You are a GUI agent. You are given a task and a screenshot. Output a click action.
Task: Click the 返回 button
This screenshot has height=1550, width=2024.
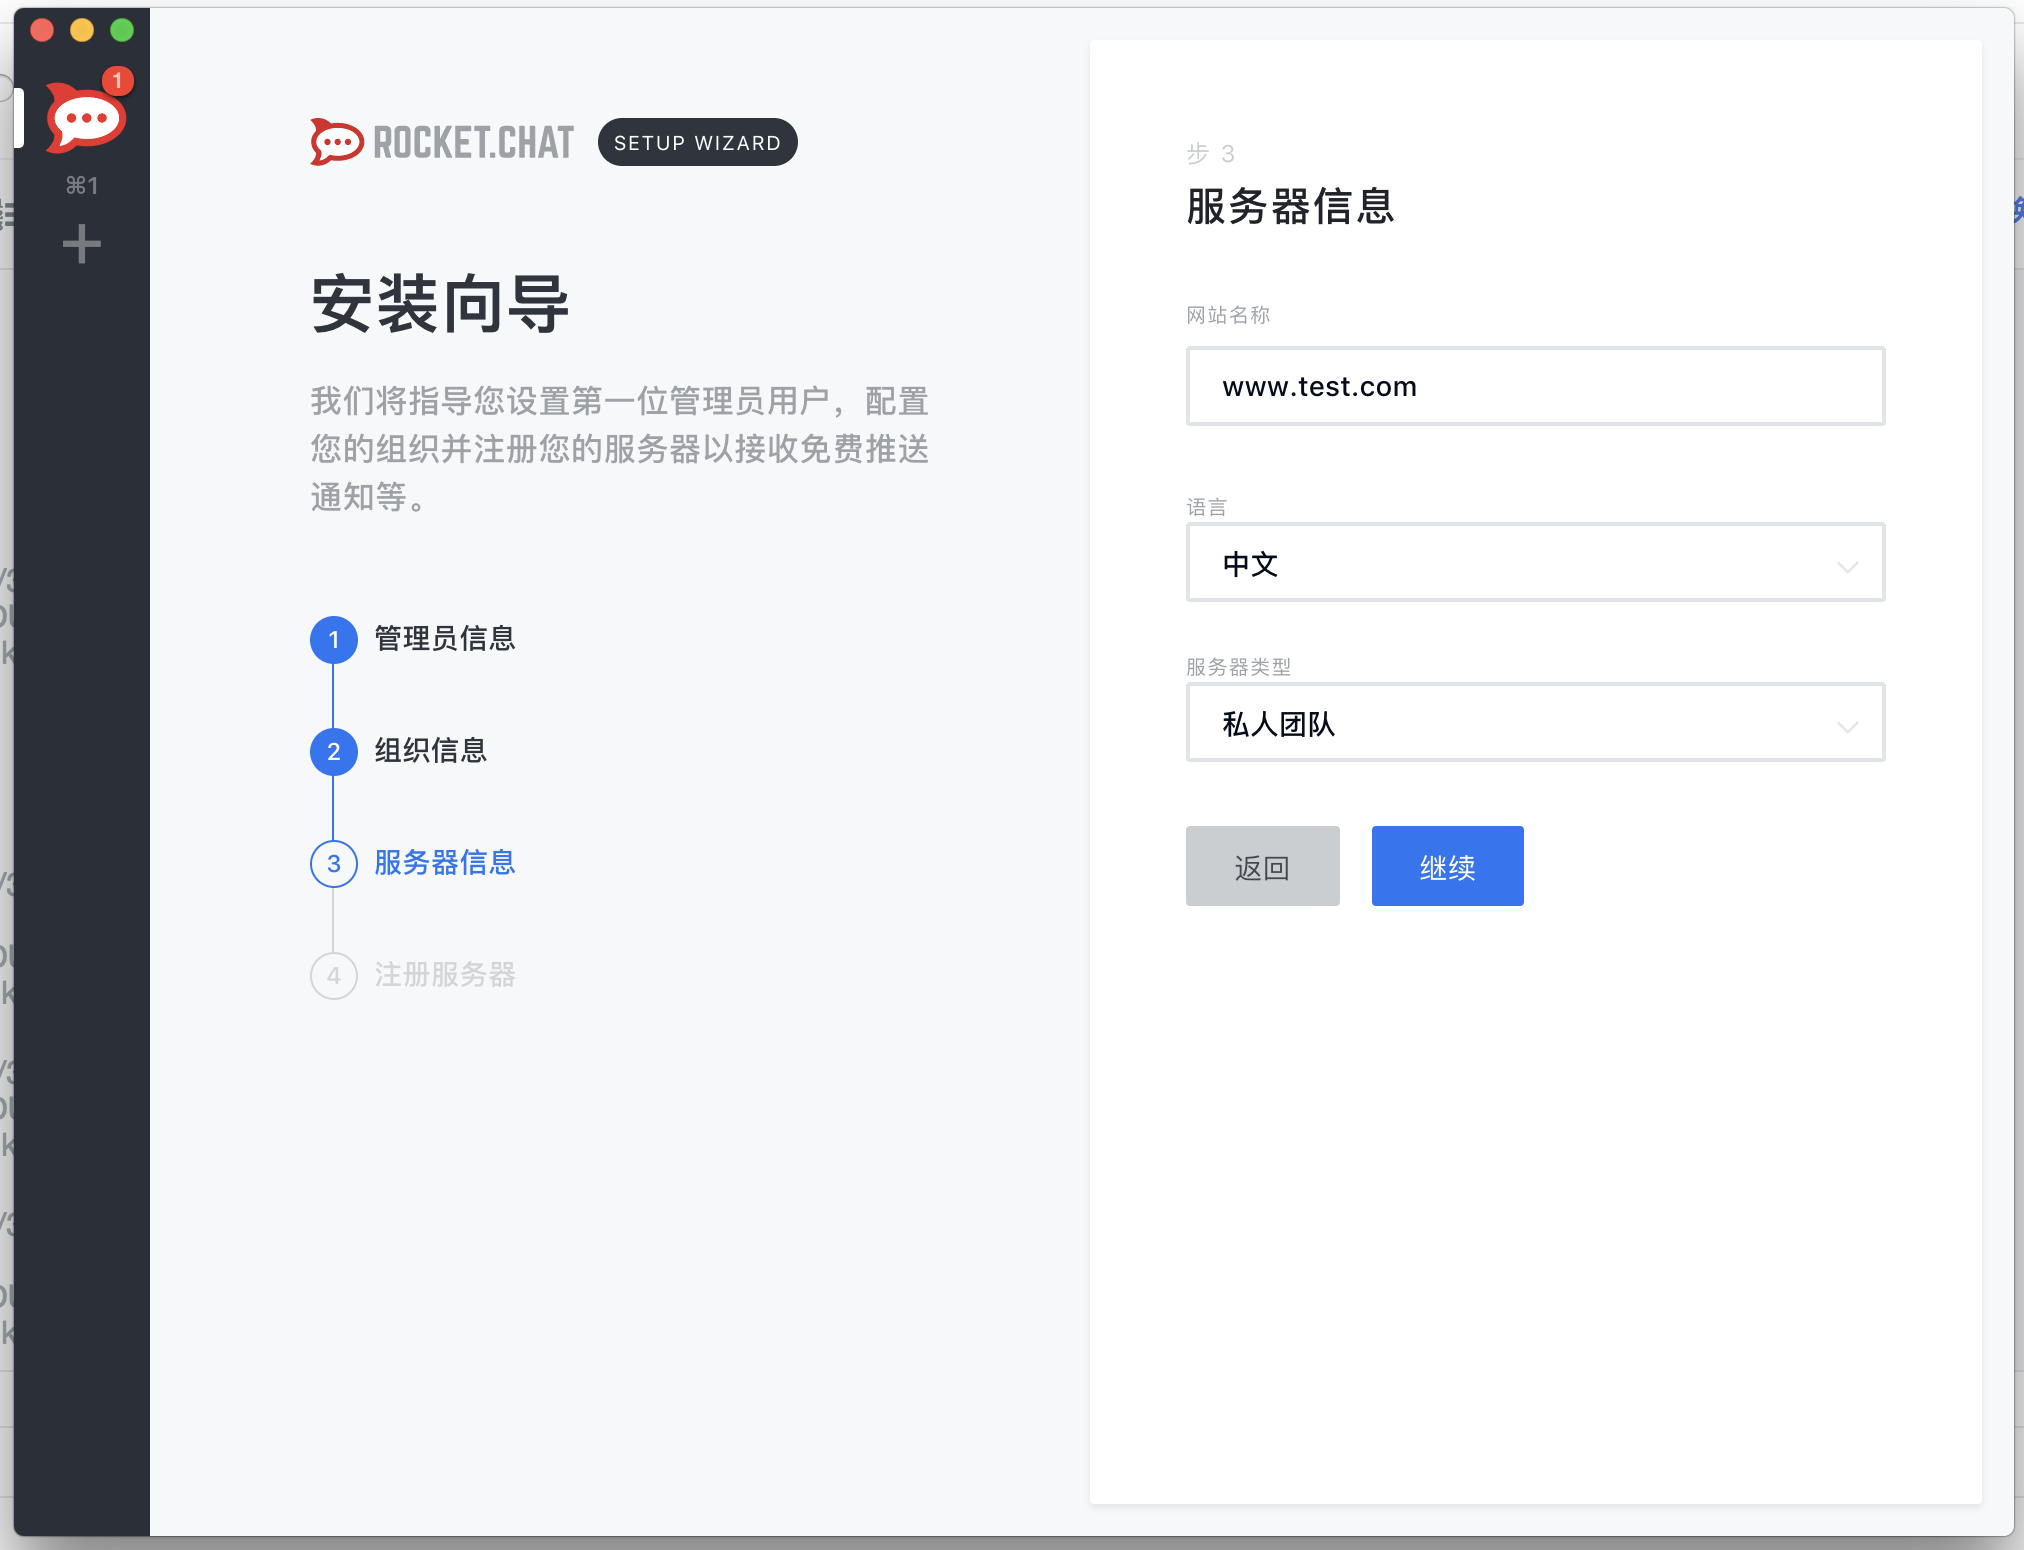pyautogui.click(x=1262, y=866)
